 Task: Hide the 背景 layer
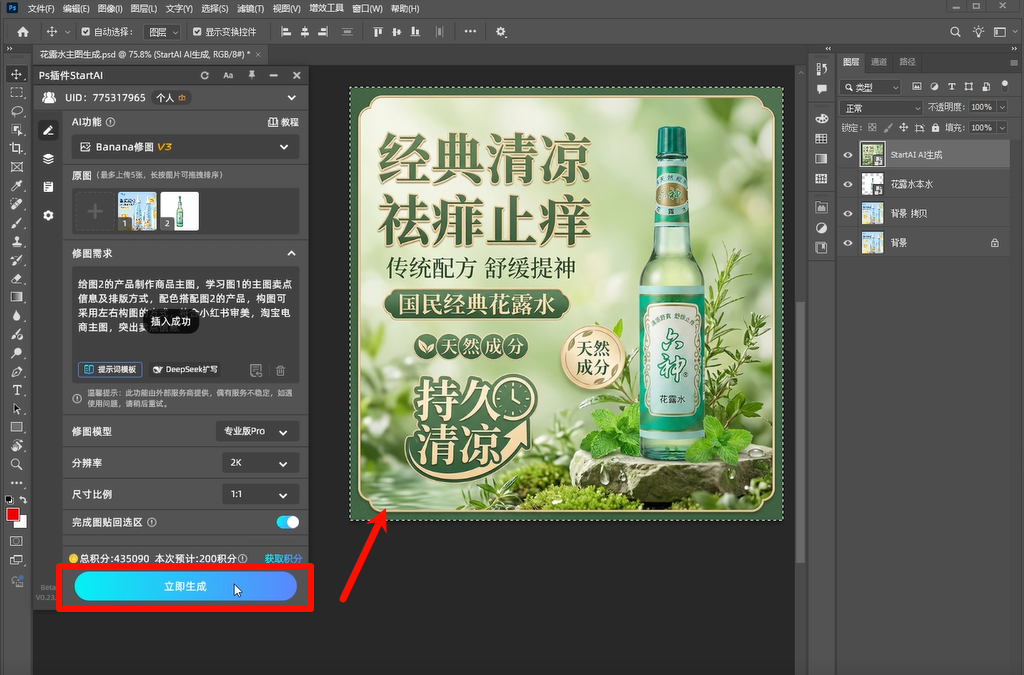[x=847, y=243]
